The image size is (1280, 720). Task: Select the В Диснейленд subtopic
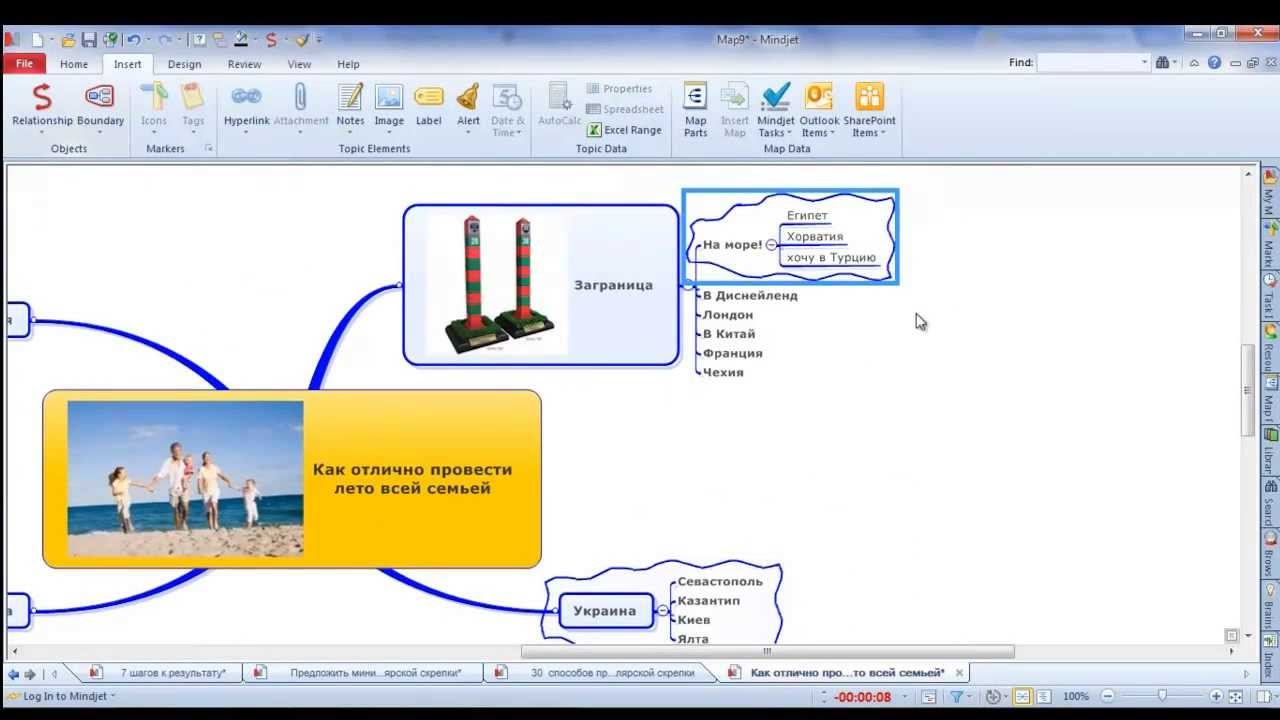pos(750,295)
